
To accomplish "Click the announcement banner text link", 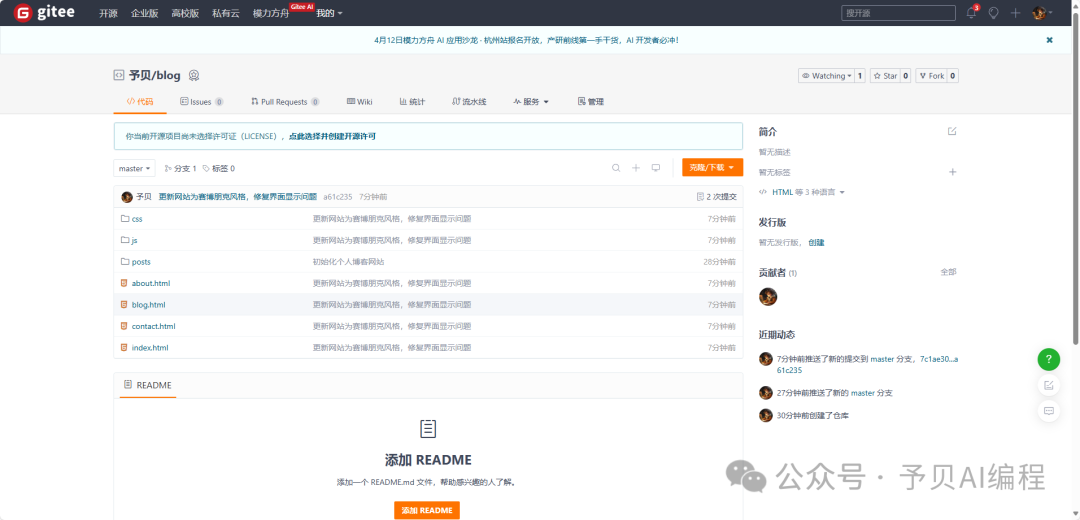I will (x=526, y=40).
